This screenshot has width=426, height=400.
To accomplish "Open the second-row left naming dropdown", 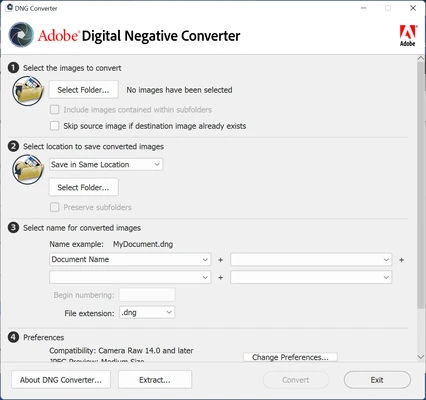I will pyautogui.click(x=130, y=277).
